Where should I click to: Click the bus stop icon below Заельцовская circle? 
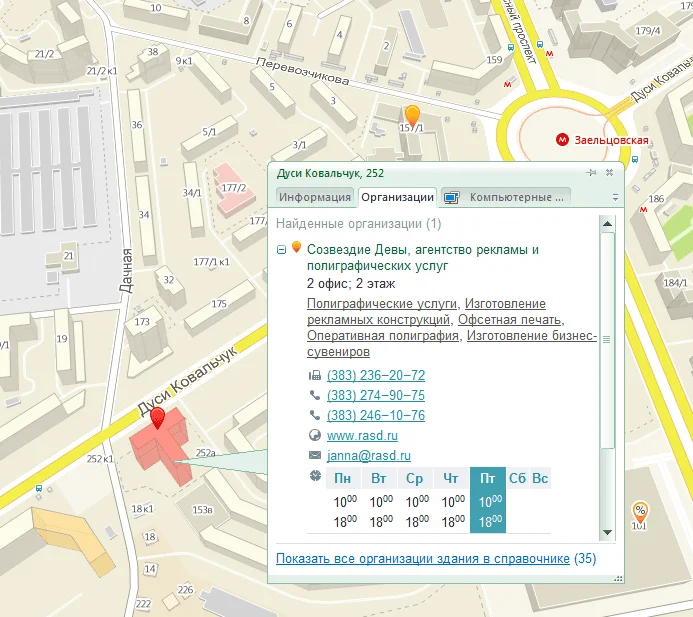coord(635,159)
